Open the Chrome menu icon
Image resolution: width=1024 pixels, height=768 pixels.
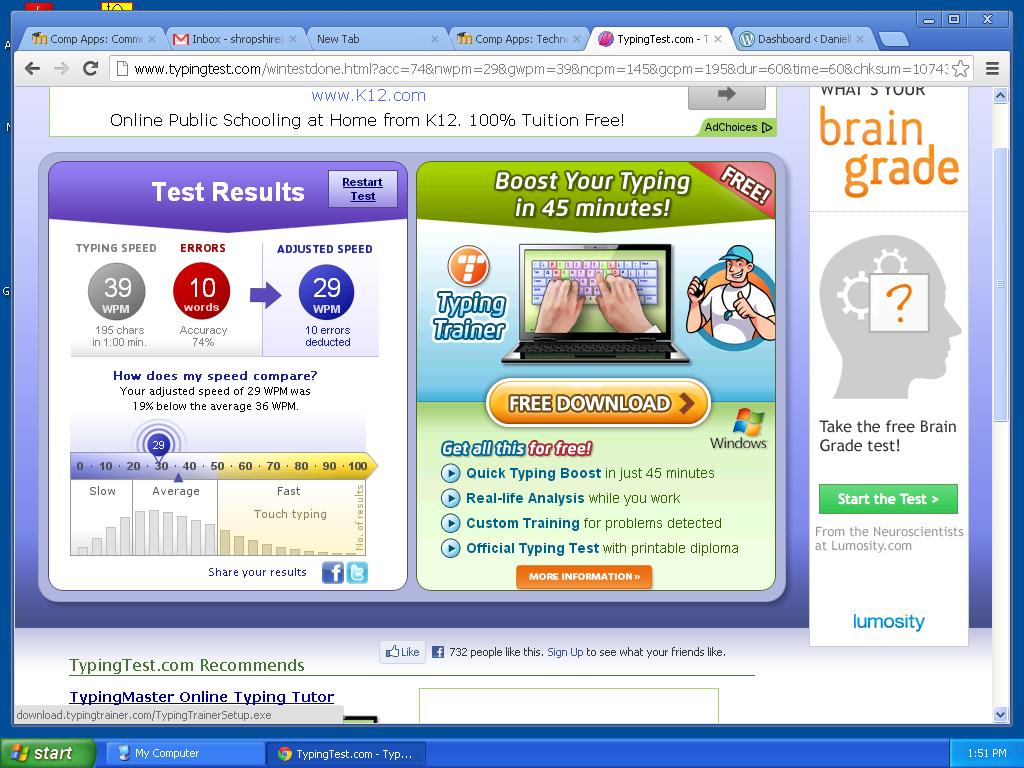point(992,69)
